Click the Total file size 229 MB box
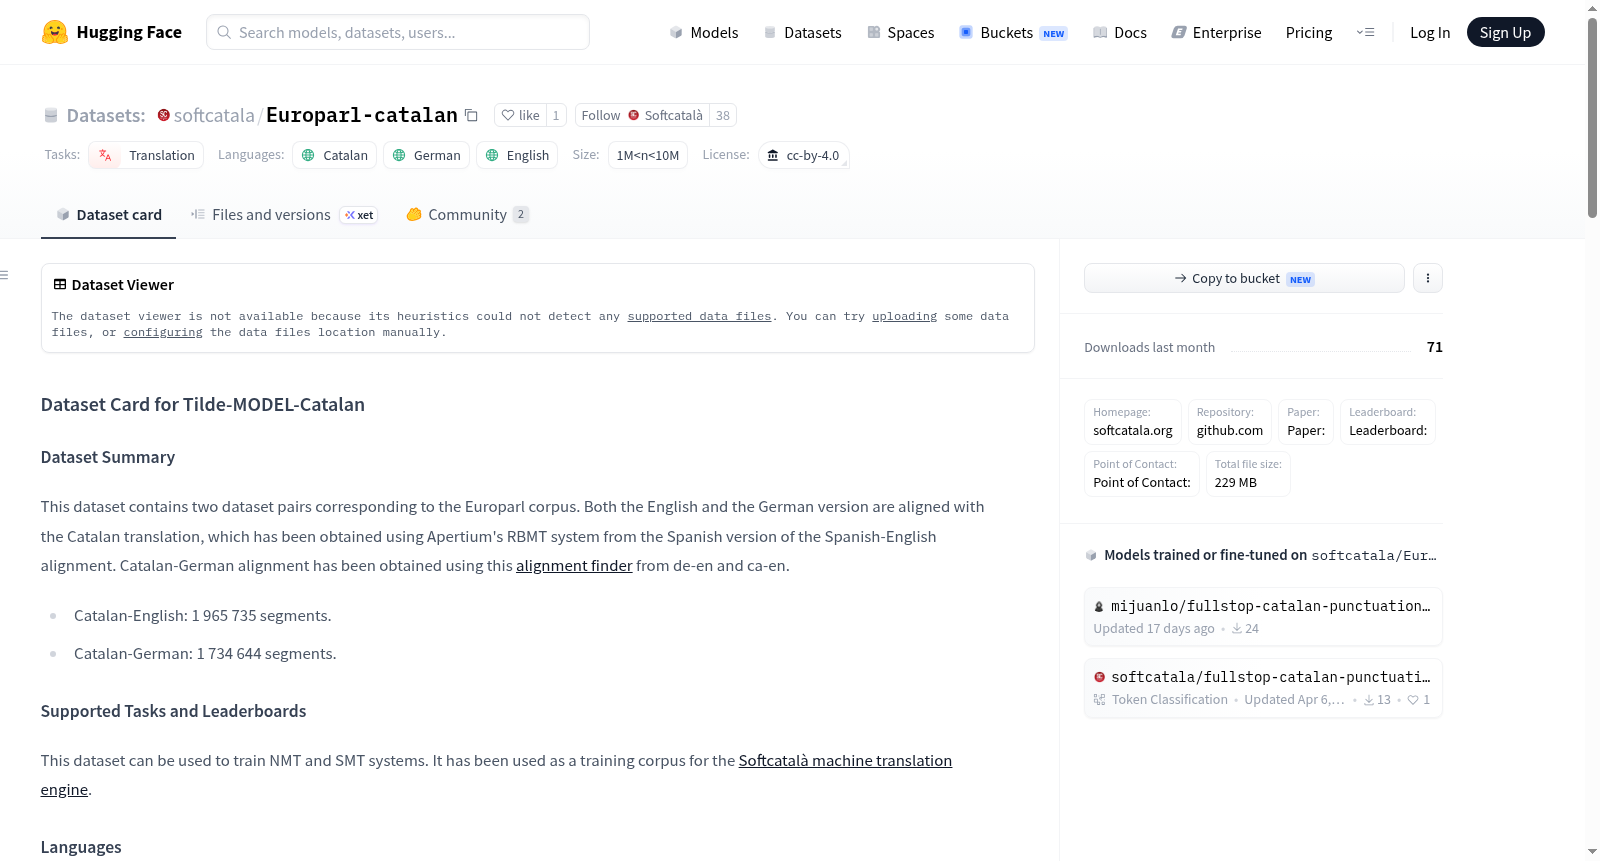1600x861 pixels. pyautogui.click(x=1248, y=474)
